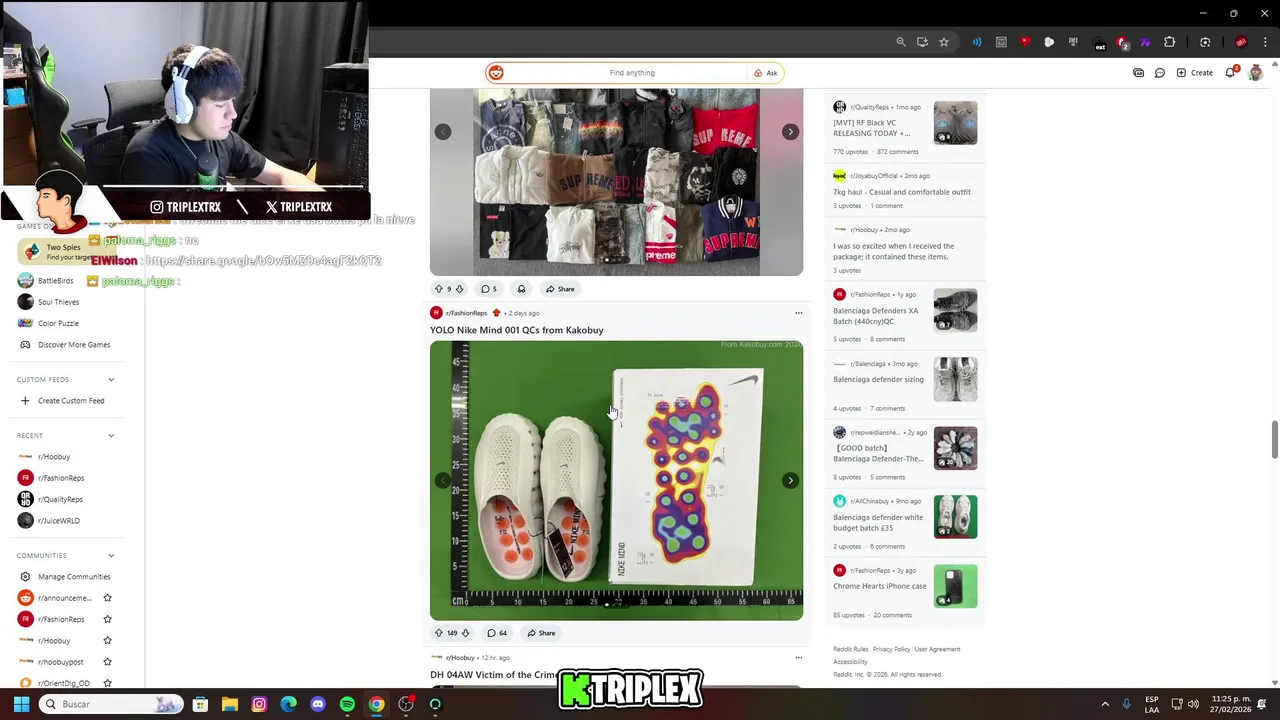The width and height of the screenshot is (1280, 720).
Task: Favorite r/hoobuypost with the star
Action: tap(107, 662)
